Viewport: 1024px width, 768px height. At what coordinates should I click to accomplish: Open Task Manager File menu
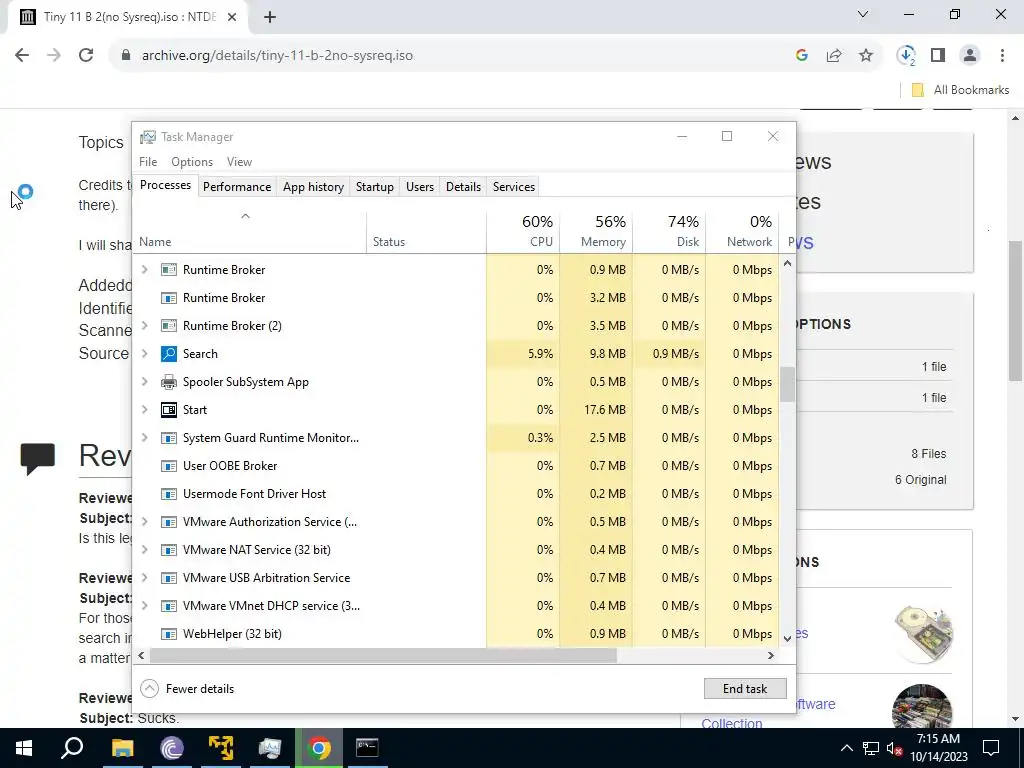coord(148,162)
